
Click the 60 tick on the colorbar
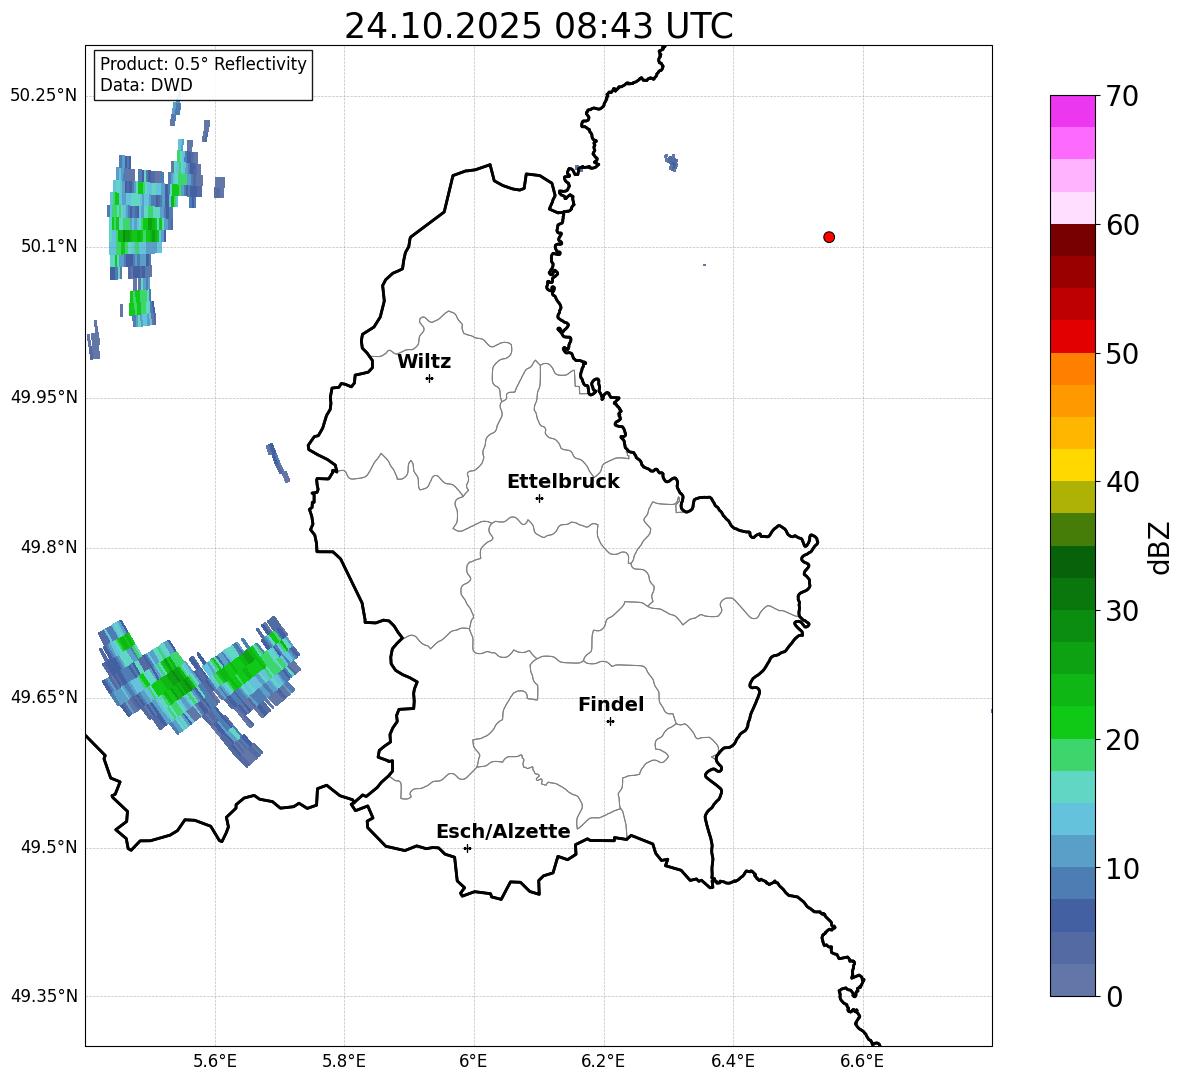pos(1123,225)
